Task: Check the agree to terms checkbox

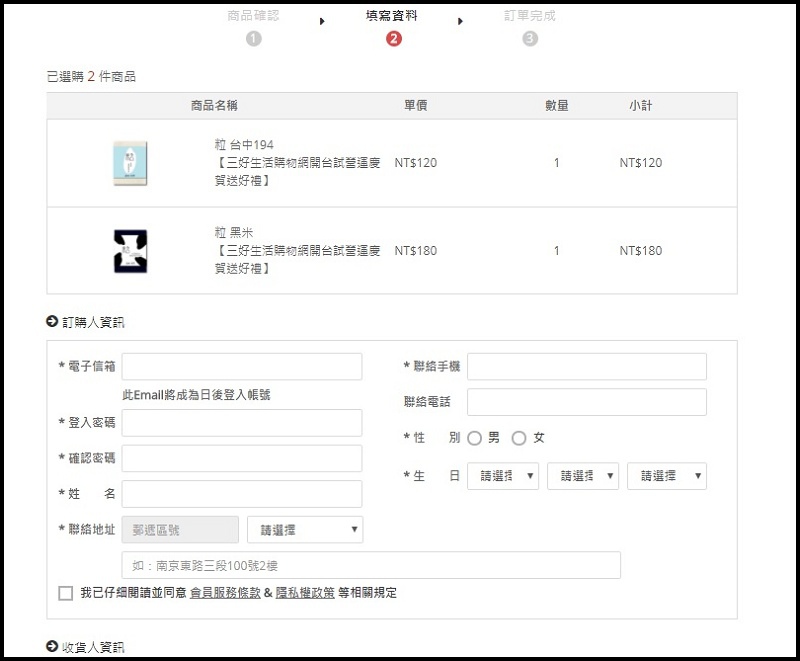Action: point(66,593)
